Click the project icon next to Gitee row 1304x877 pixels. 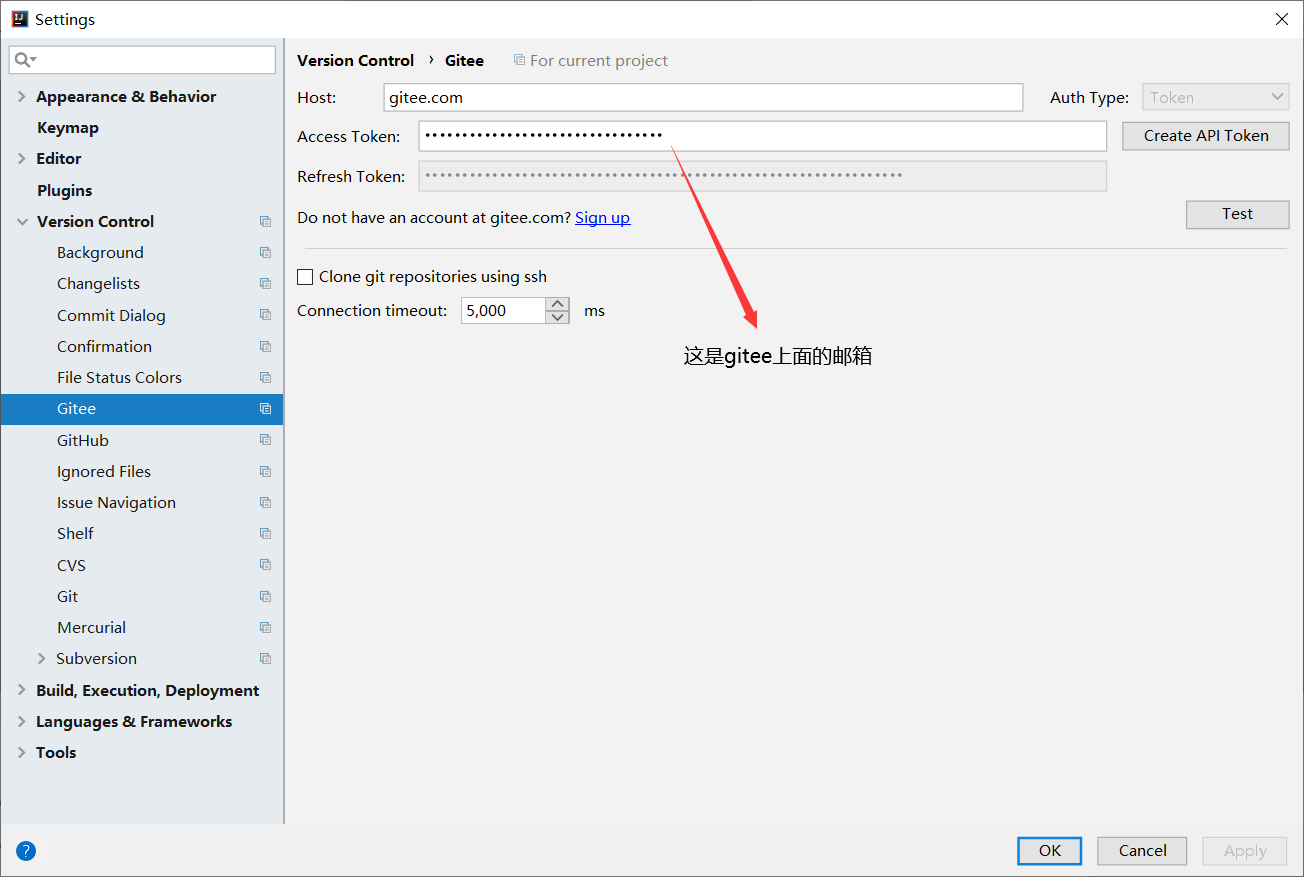(x=265, y=409)
